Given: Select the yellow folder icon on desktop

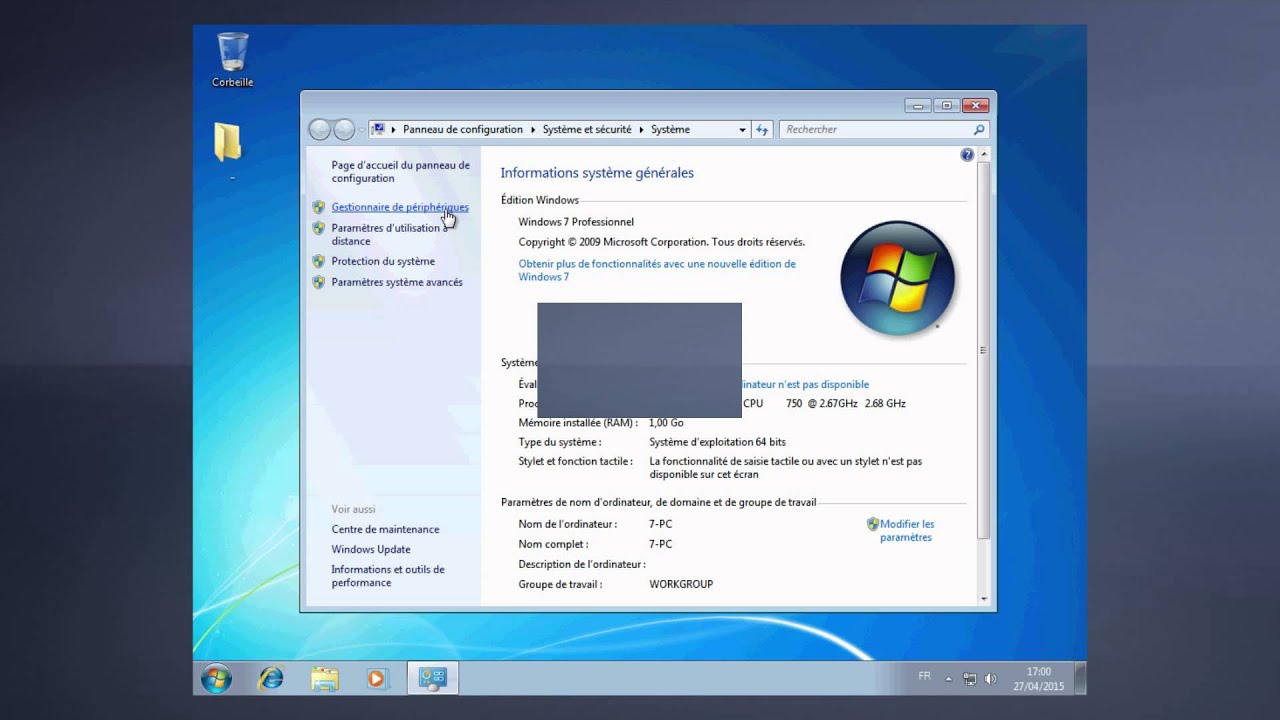Looking at the screenshot, I should (228, 142).
